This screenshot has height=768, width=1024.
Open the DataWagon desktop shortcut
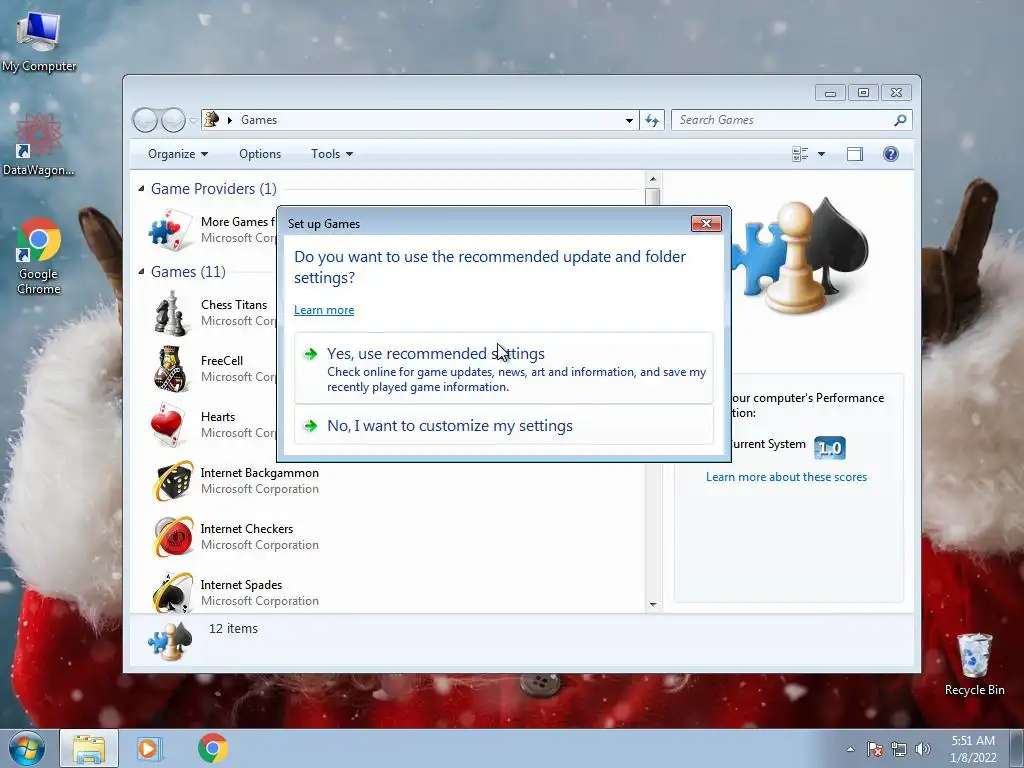[x=39, y=144]
